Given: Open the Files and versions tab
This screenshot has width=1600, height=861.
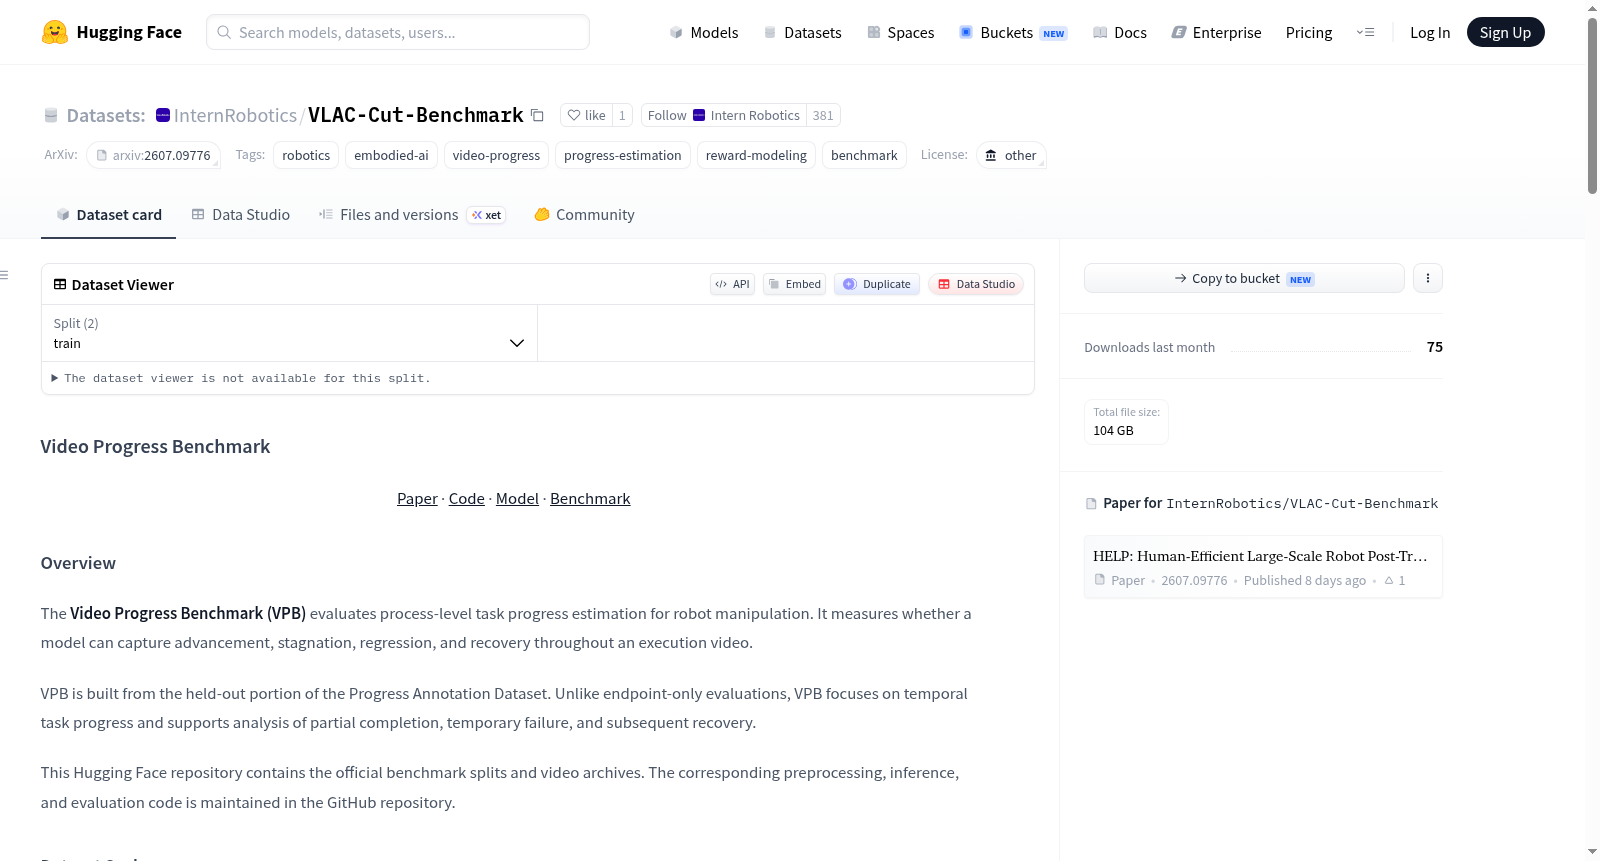Looking at the screenshot, I should pyautogui.click(x=411, y=215).
